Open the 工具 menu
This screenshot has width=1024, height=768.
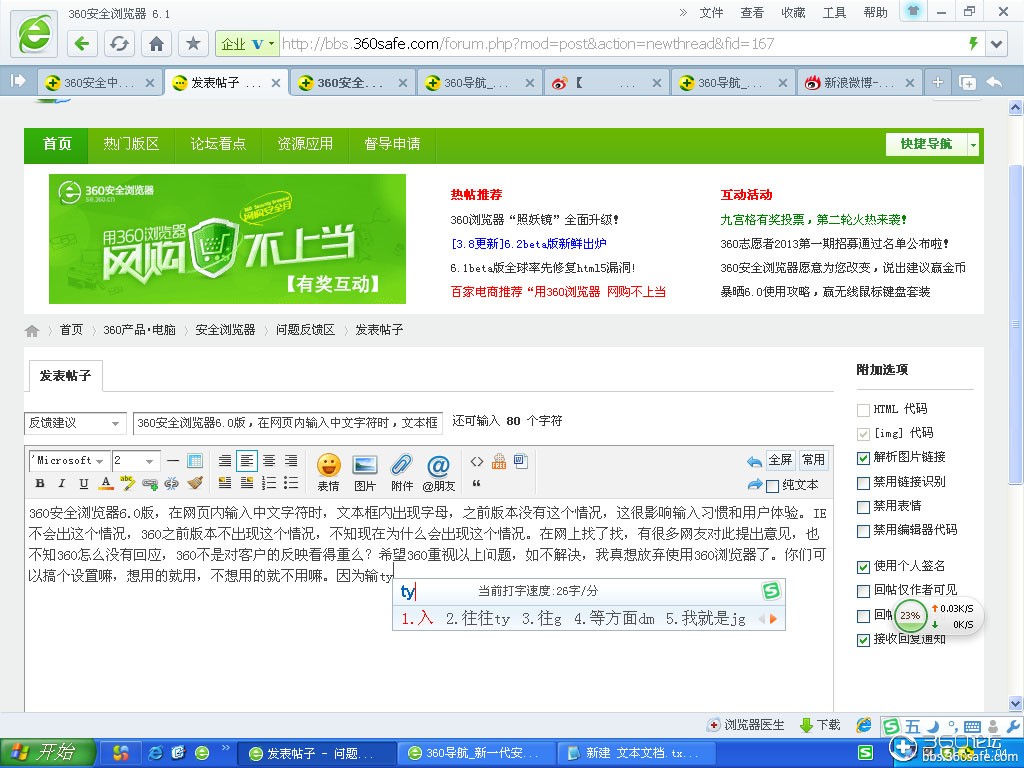834,12
